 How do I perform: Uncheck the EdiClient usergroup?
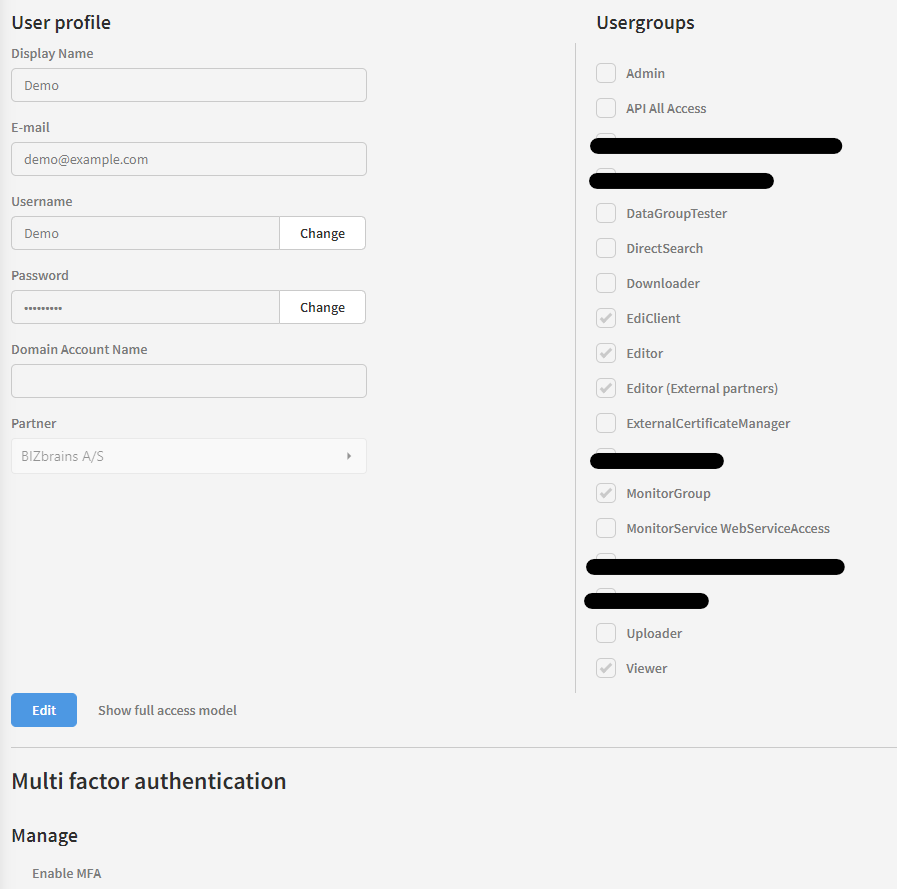pyautogui.click(x=606, y=318)
